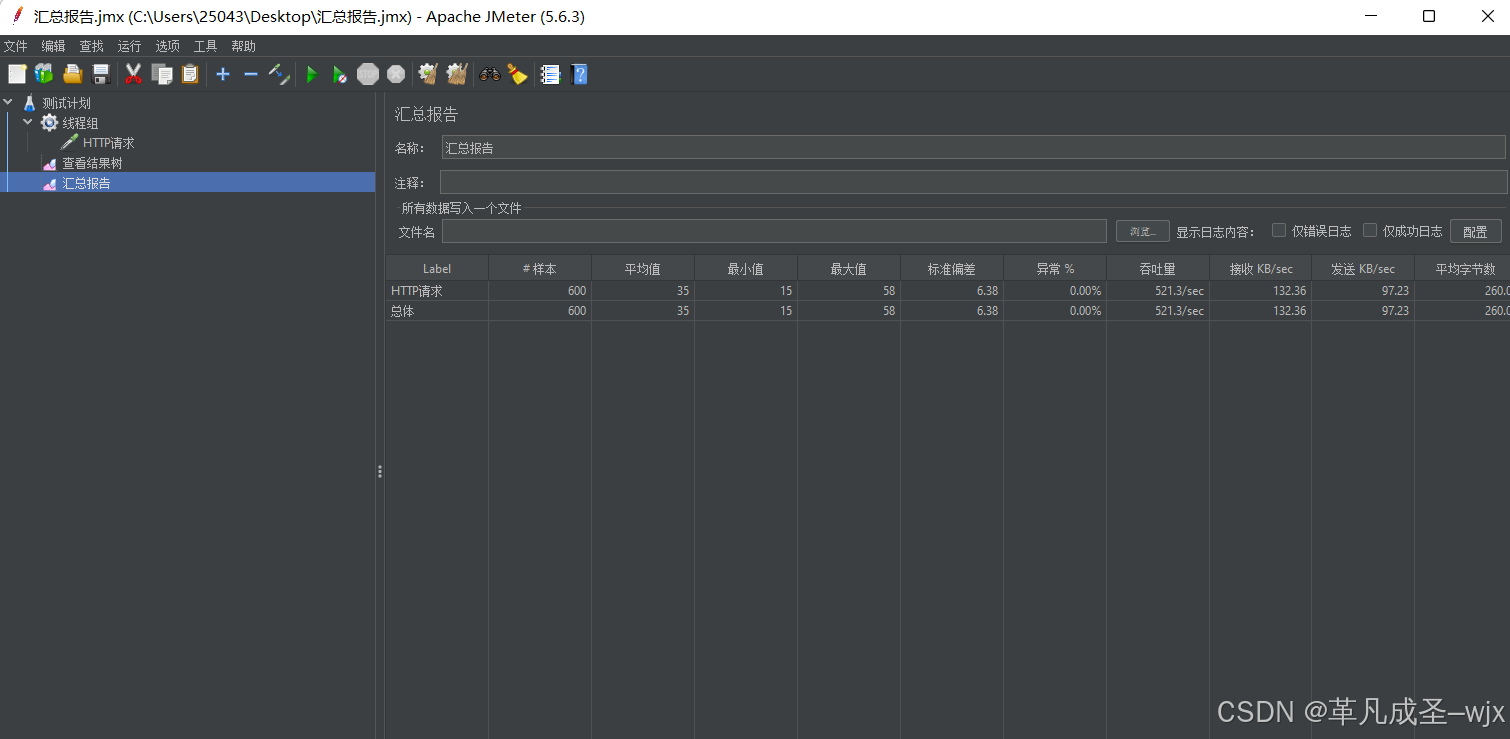The height and width of the screenshot is (739, 1510).
Task: Click 97.23 in the 总体 row
Action: click(1395, 311)
